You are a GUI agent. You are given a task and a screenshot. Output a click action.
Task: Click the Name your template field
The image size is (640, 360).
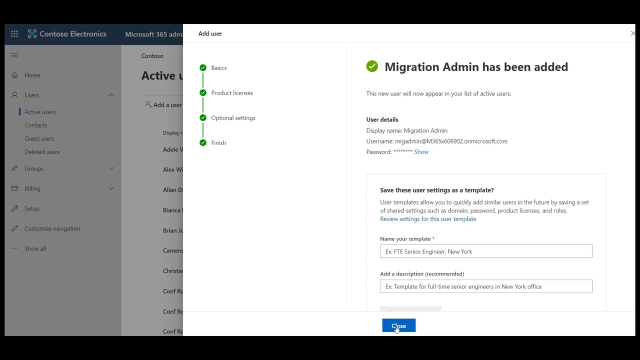click(x=486, y=251)
